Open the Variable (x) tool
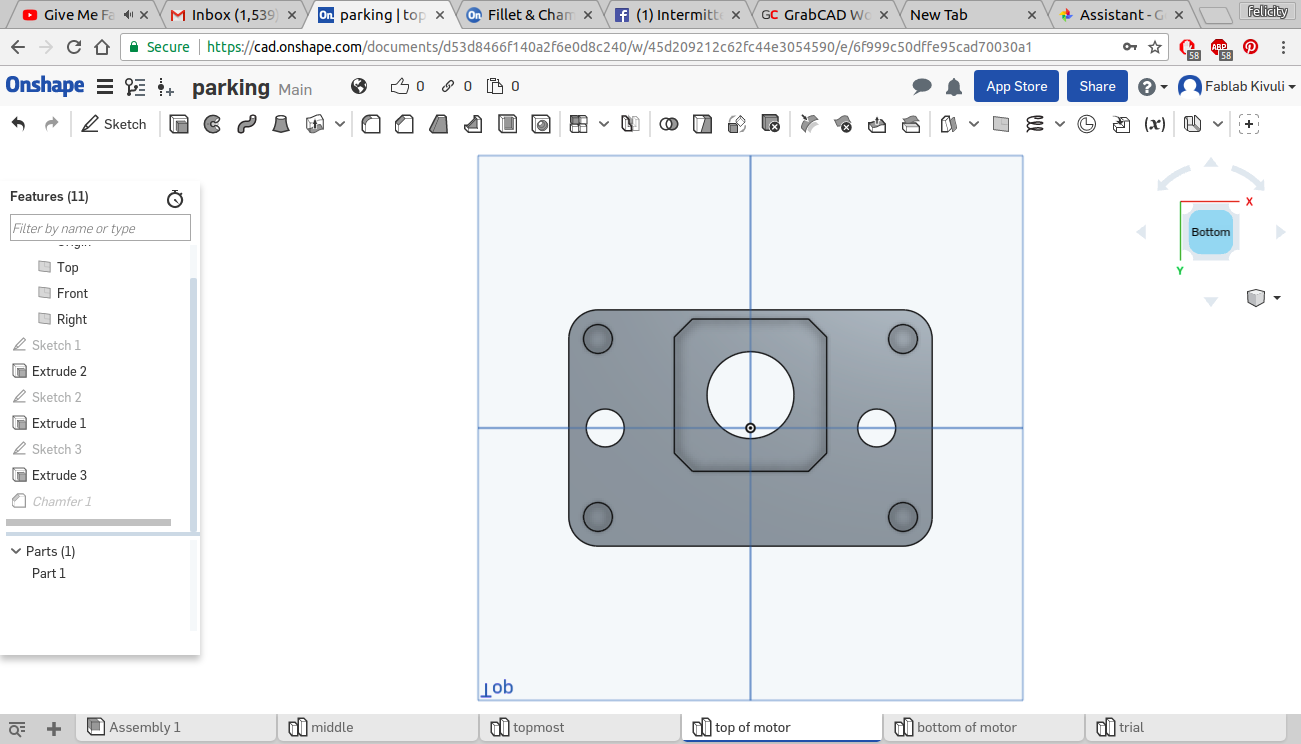 (1155, 124)
